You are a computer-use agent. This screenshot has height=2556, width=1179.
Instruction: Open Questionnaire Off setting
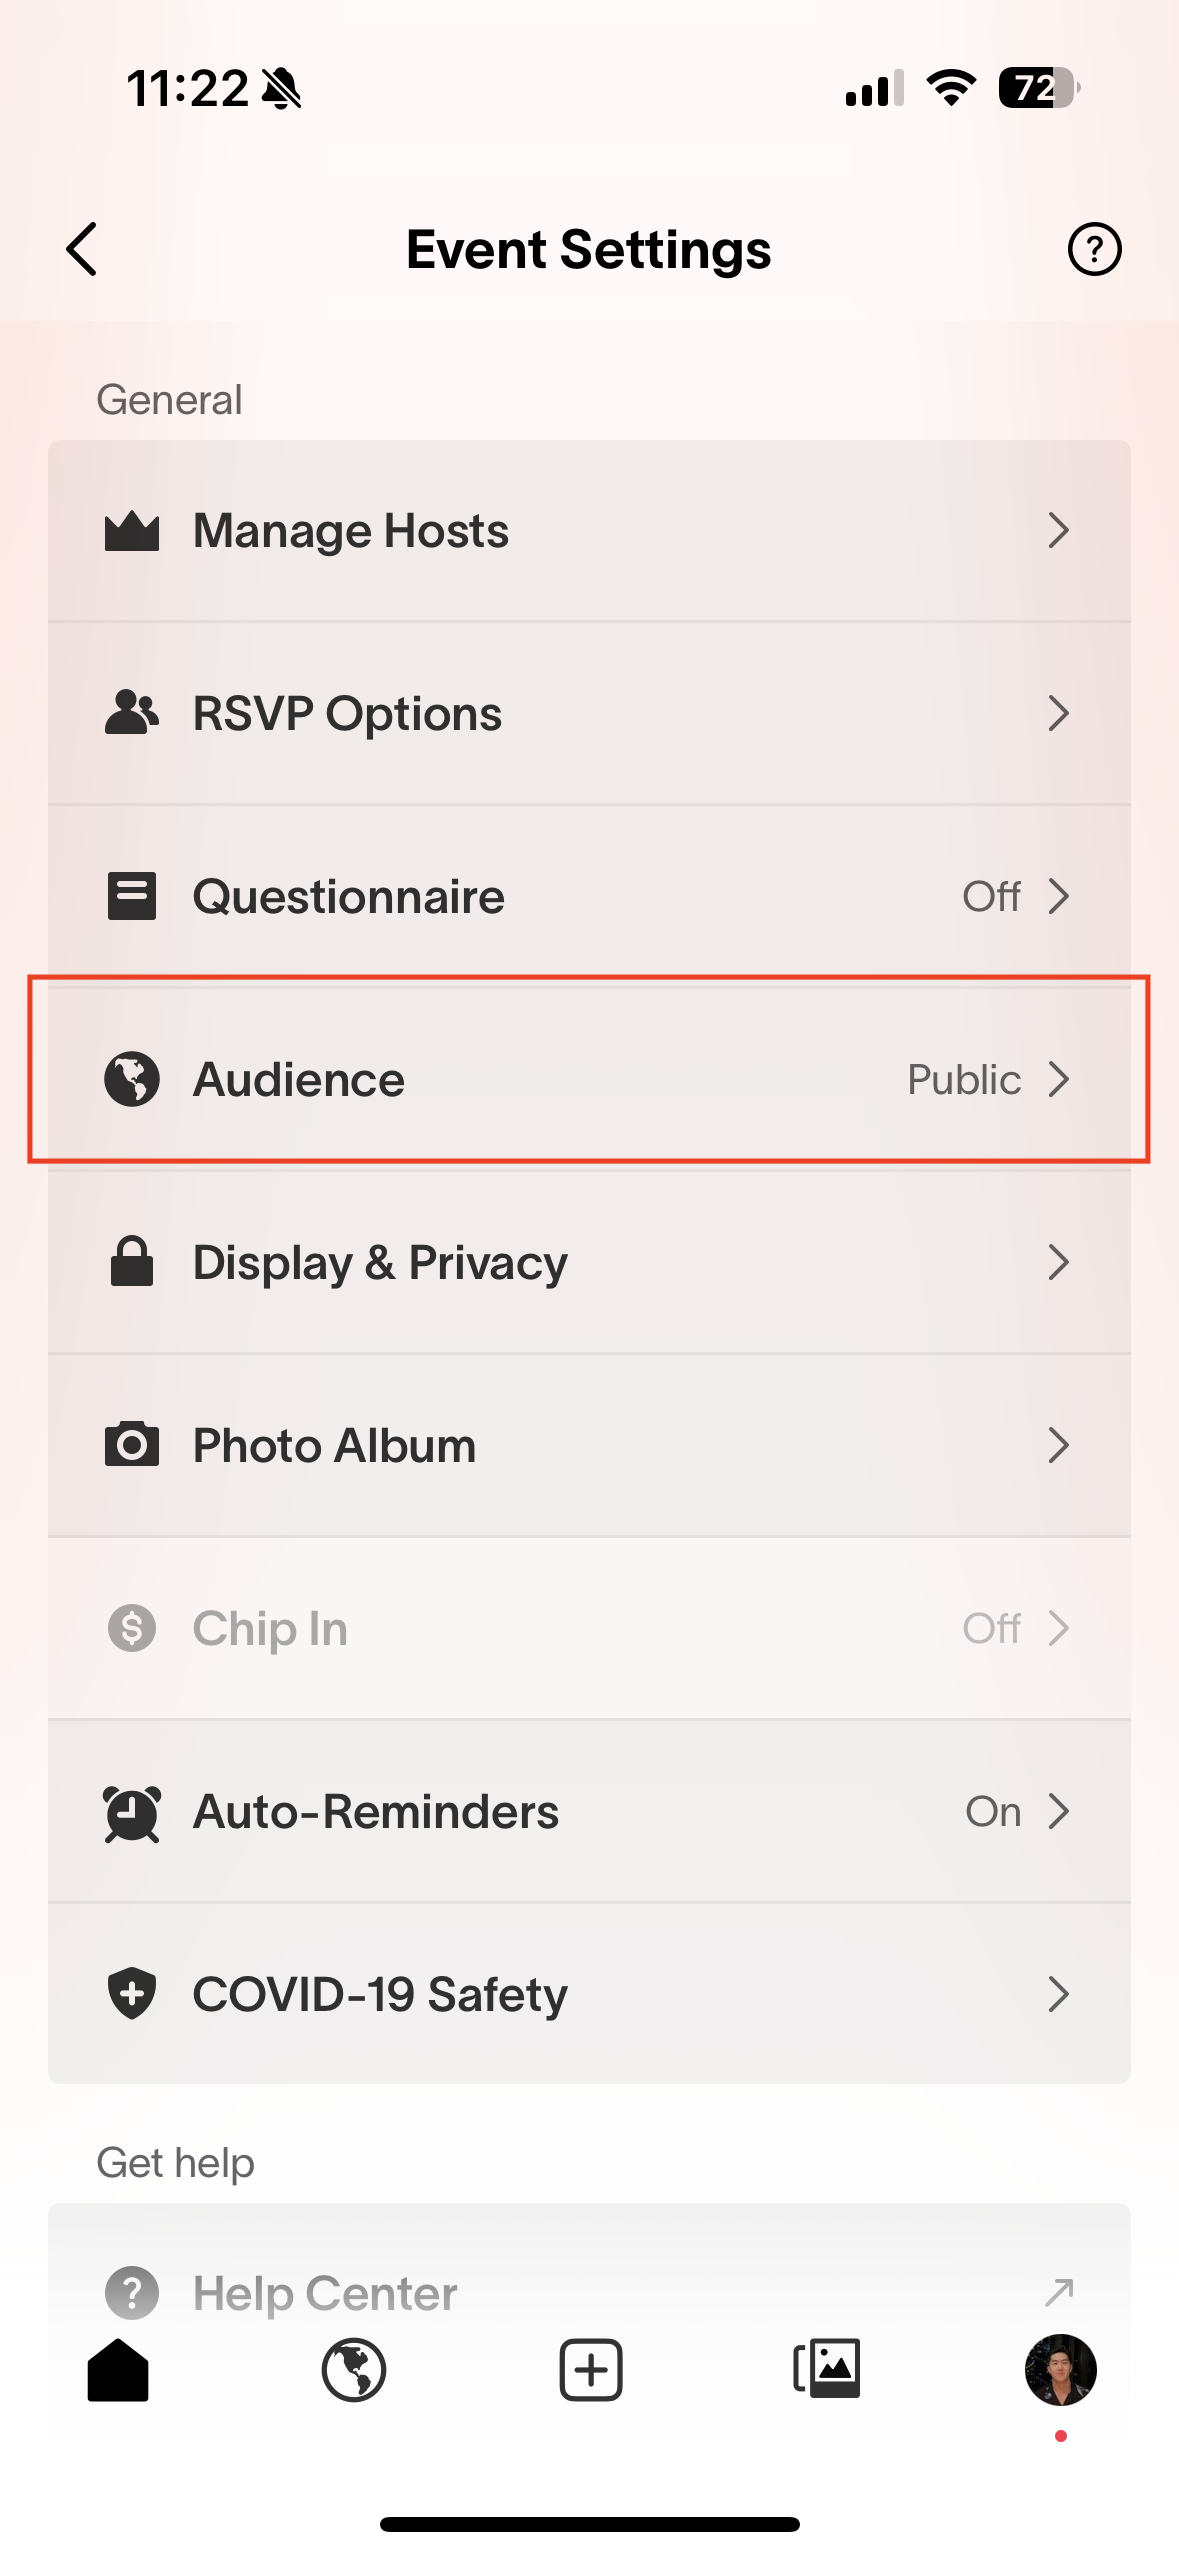[992, 897]
